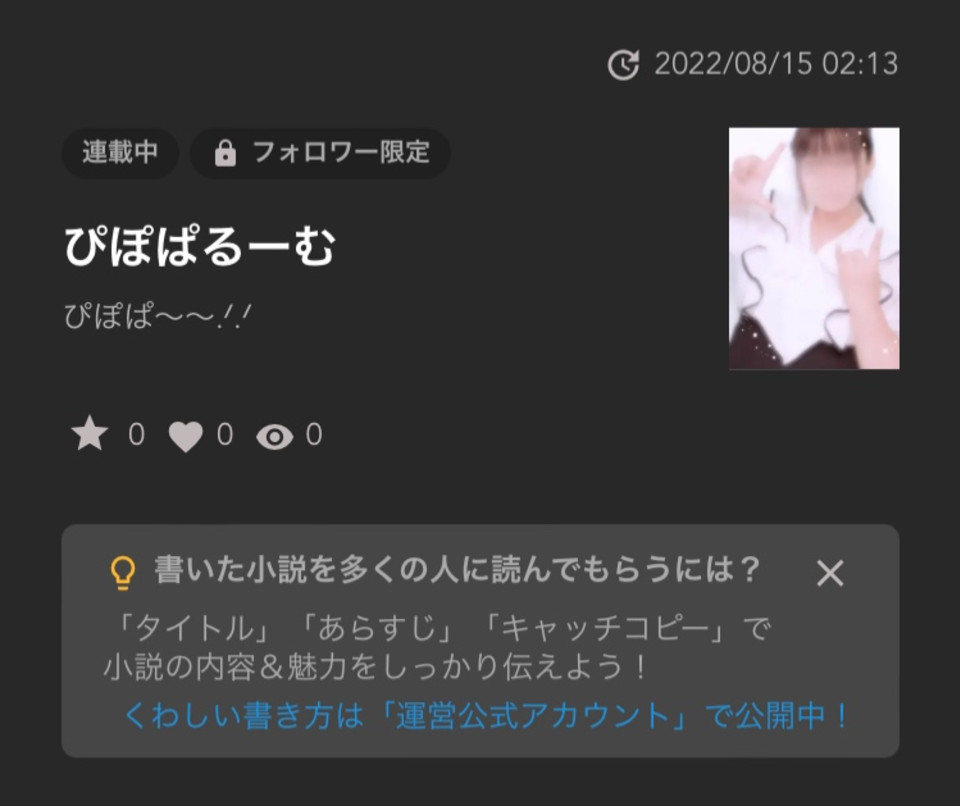The height and width of the screenshot is (806, 960).
Task: Click the yellow lightbulb tip icon
Action: coord(122,572)
